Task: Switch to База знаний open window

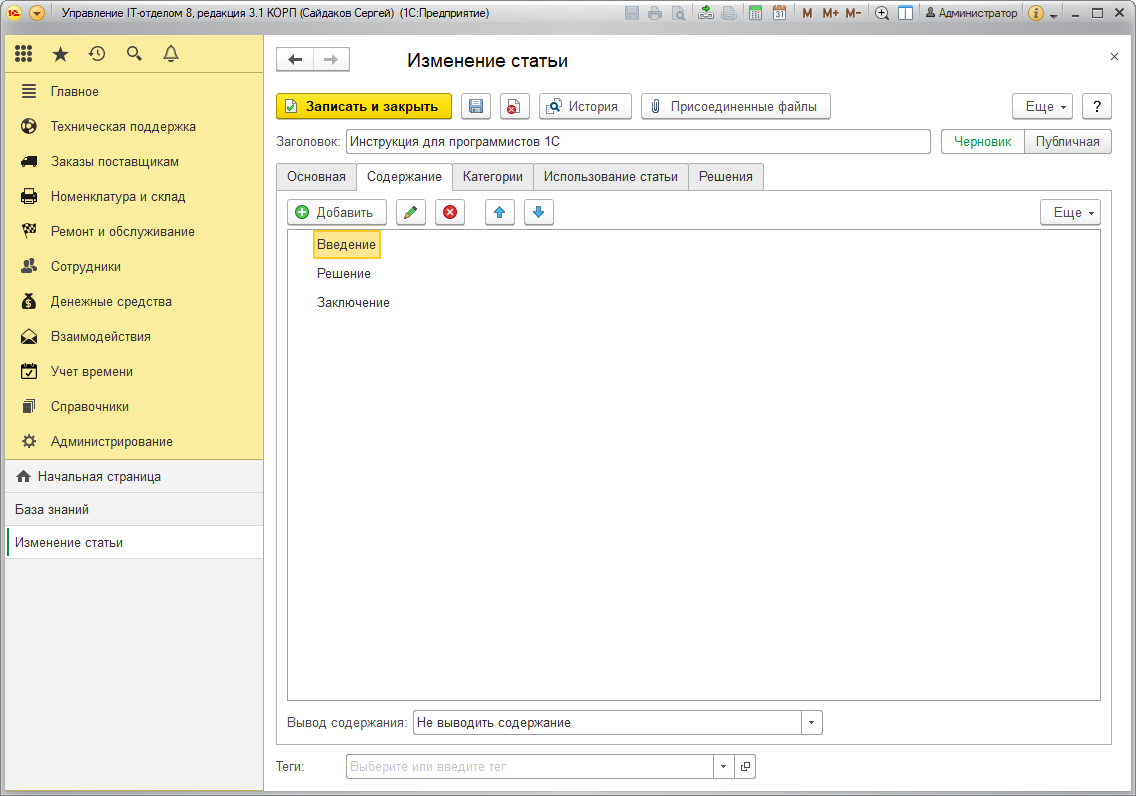Action: pos(134,509)
